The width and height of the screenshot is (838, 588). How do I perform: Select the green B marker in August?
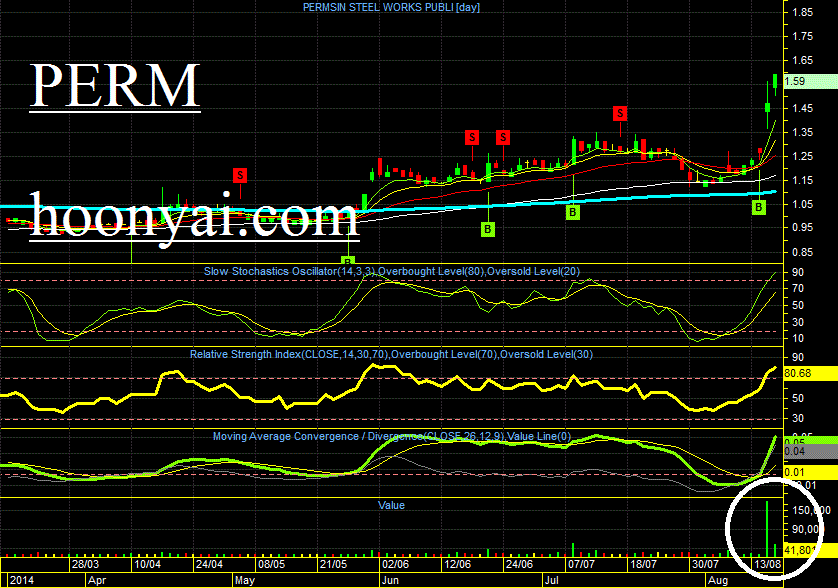[758, 207]
